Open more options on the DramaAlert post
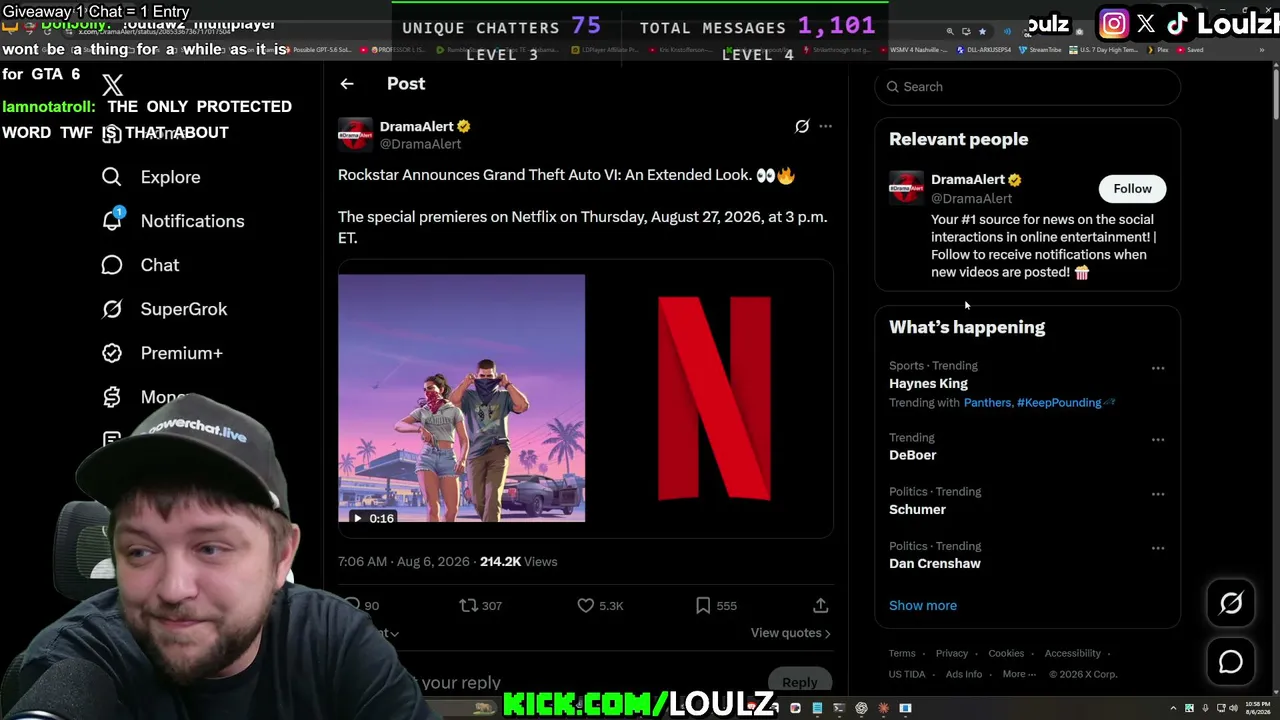 pyautogui.click(x=825, y=126)
